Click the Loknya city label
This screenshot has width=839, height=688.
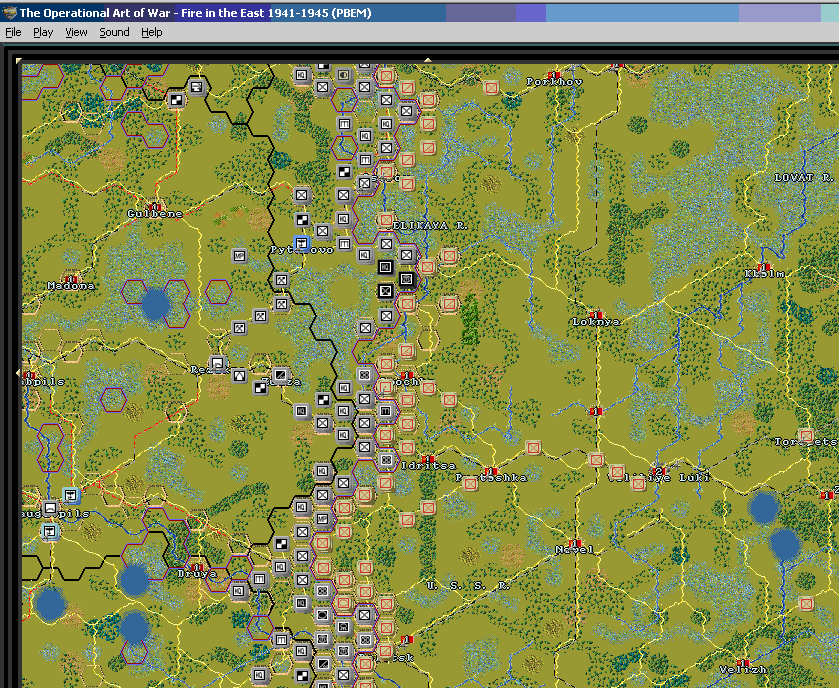coord(596,322)
